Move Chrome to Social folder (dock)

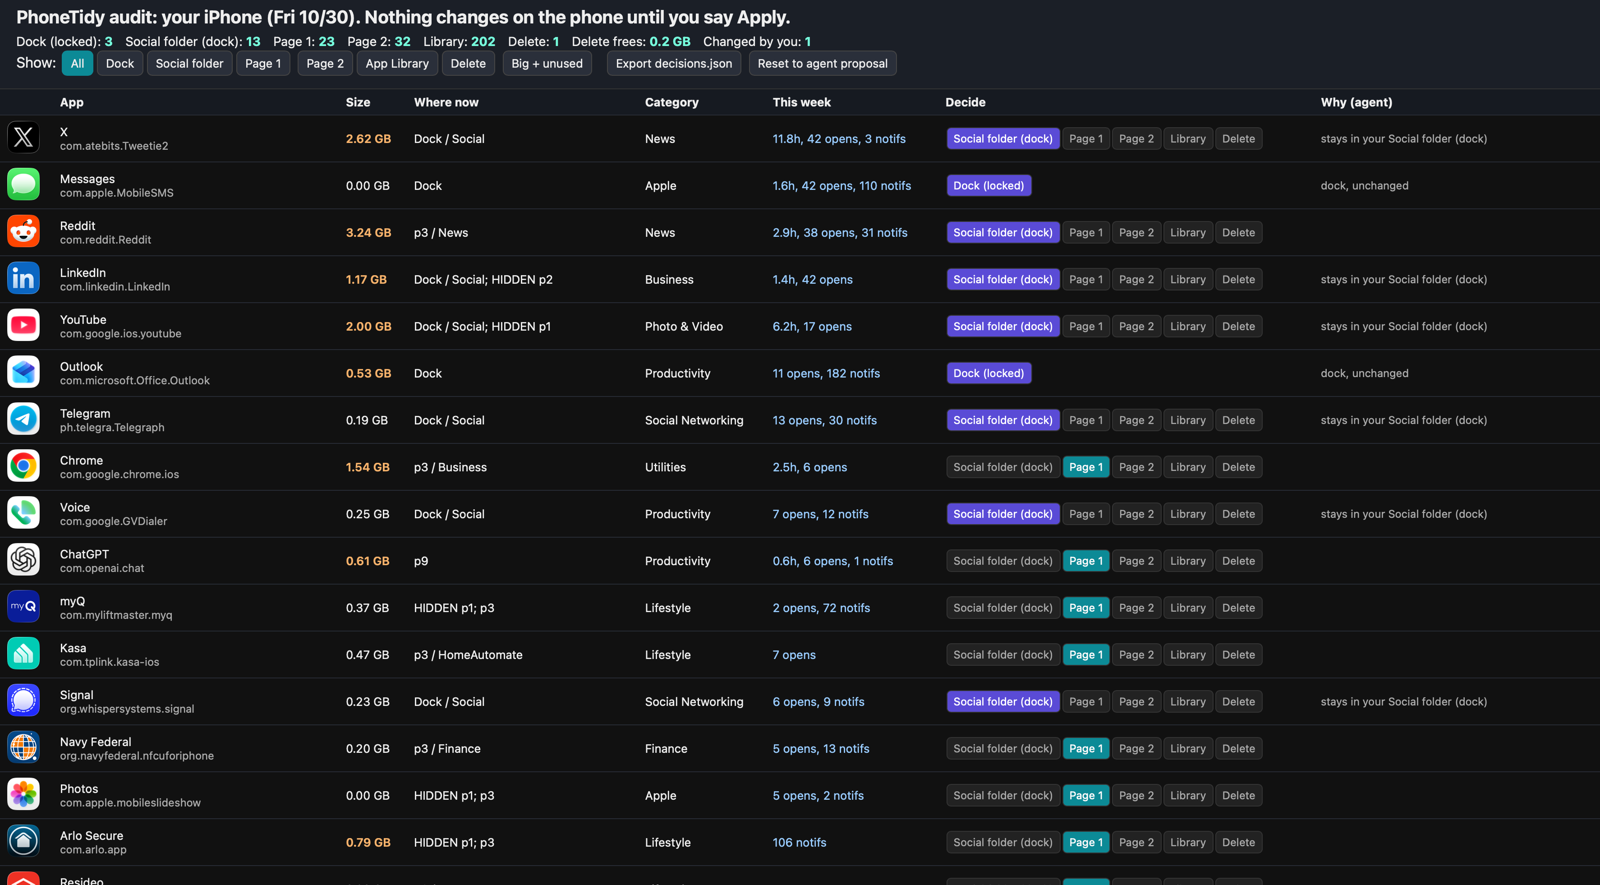pyautogui.click(x=1003, y=467)
